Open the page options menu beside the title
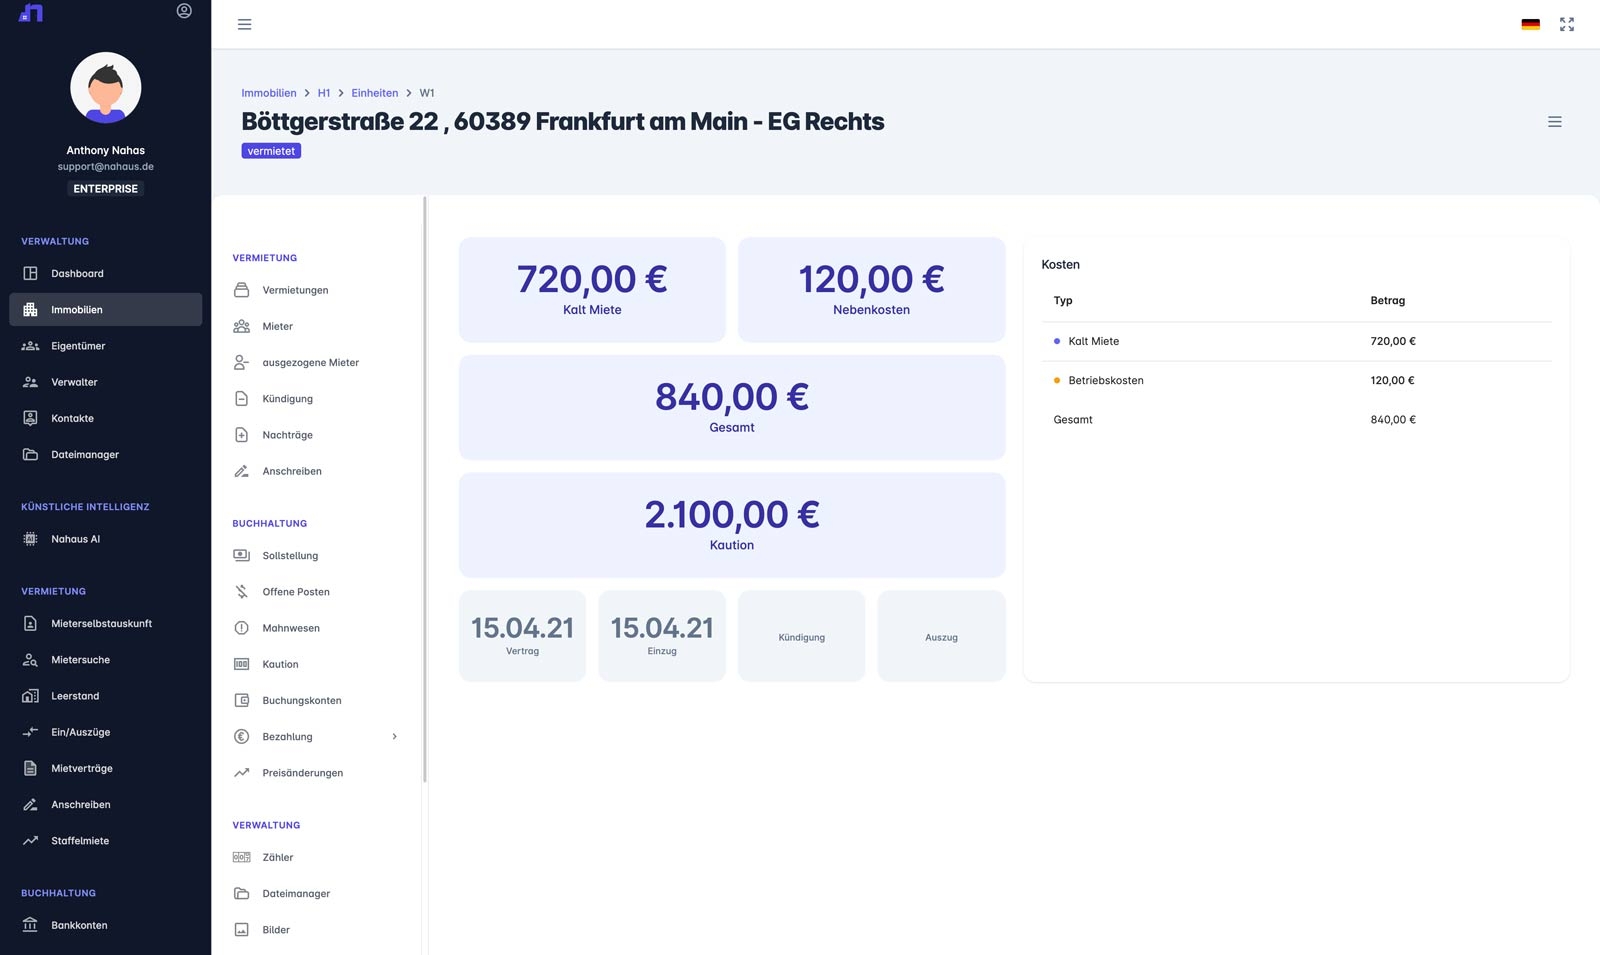This screenshot has height=955, width=1600. click(1554, 122)
